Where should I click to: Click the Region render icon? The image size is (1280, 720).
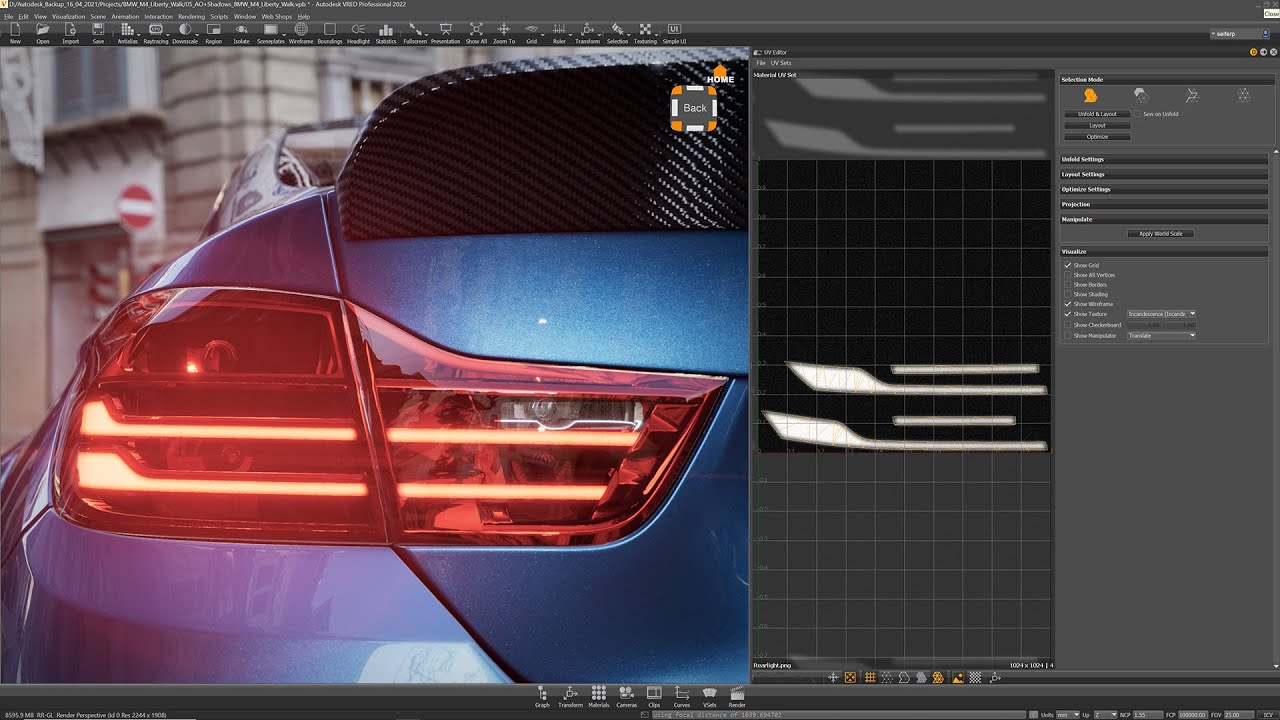click(x=213, y=34)
